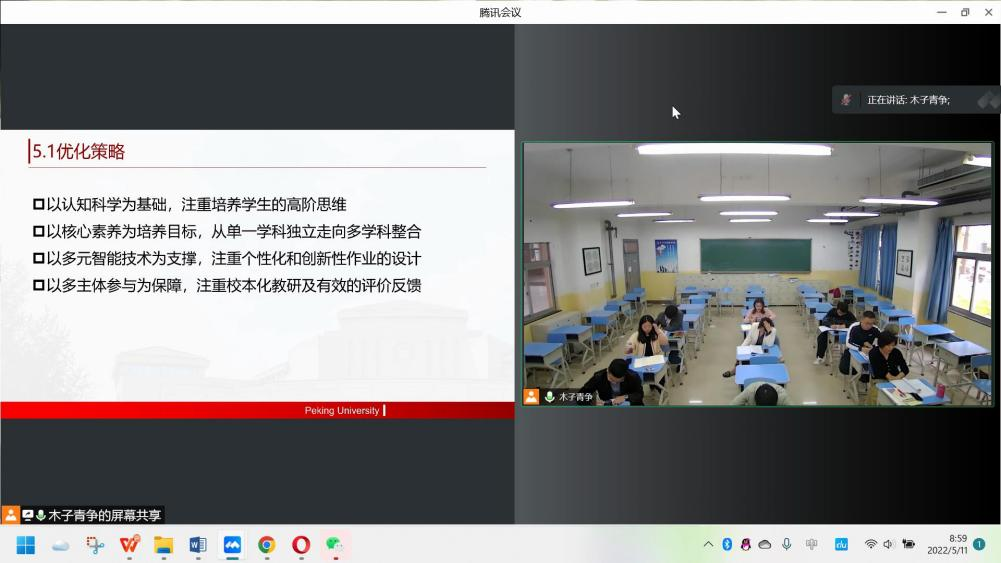Image resolution: width=1001 pixels, height=563 pixels.
Task: Open the Opera browser from the taskbar
Action: (301, 545)
